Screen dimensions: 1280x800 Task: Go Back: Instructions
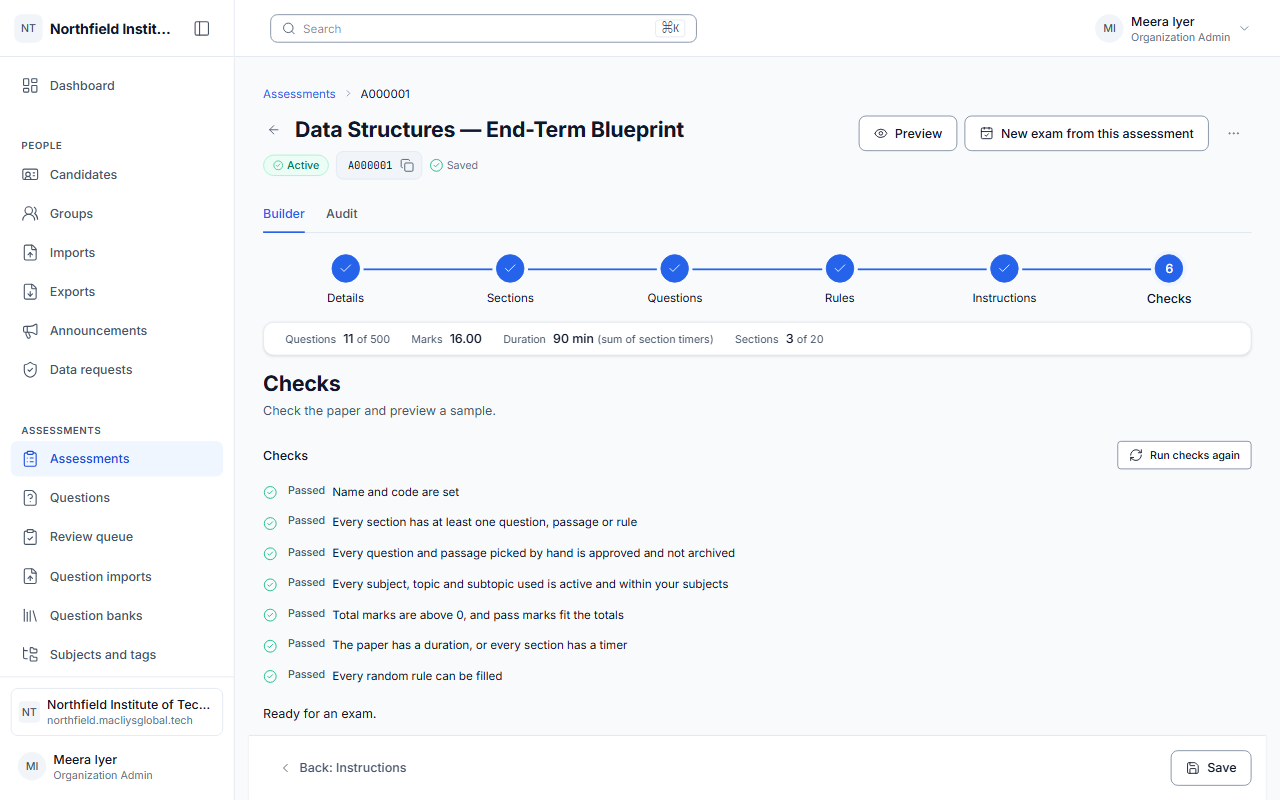343,768
